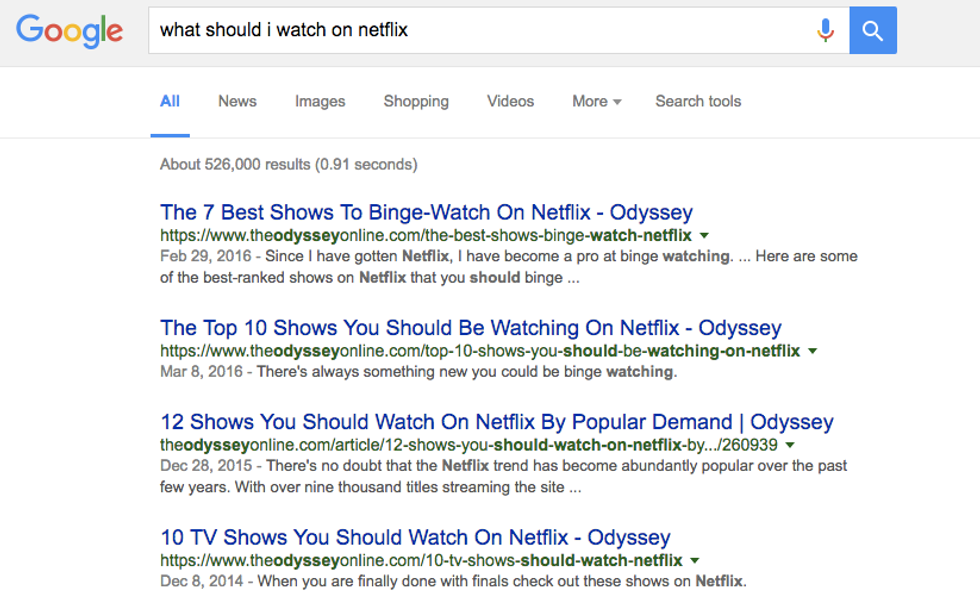Open "The Top 10 Shows" Odyssey result
The height and width of the screenshot is (610, 980).
(470, 328)
